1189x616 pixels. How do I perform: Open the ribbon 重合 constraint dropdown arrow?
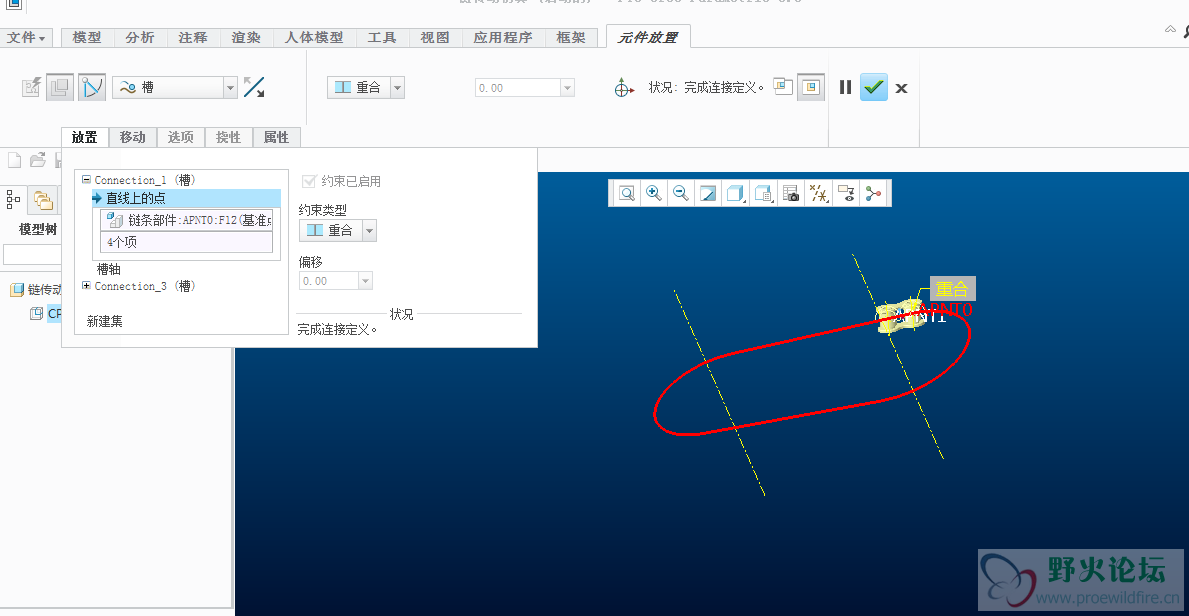point(397,88)
